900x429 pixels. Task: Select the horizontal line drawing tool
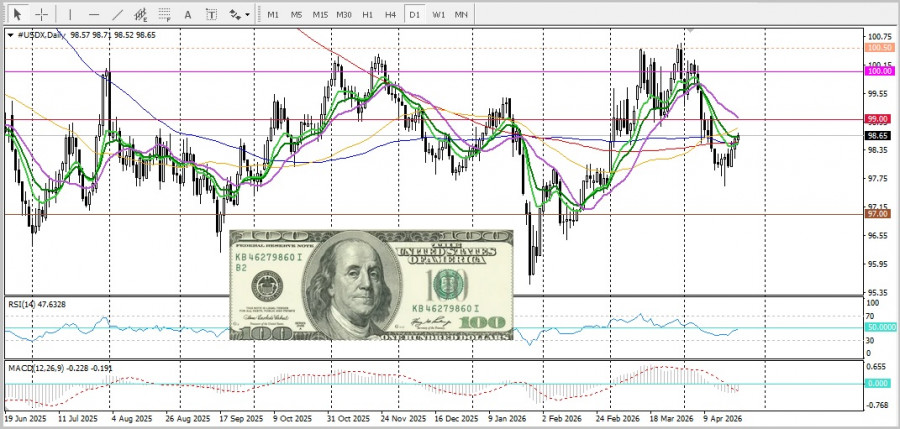94,15
